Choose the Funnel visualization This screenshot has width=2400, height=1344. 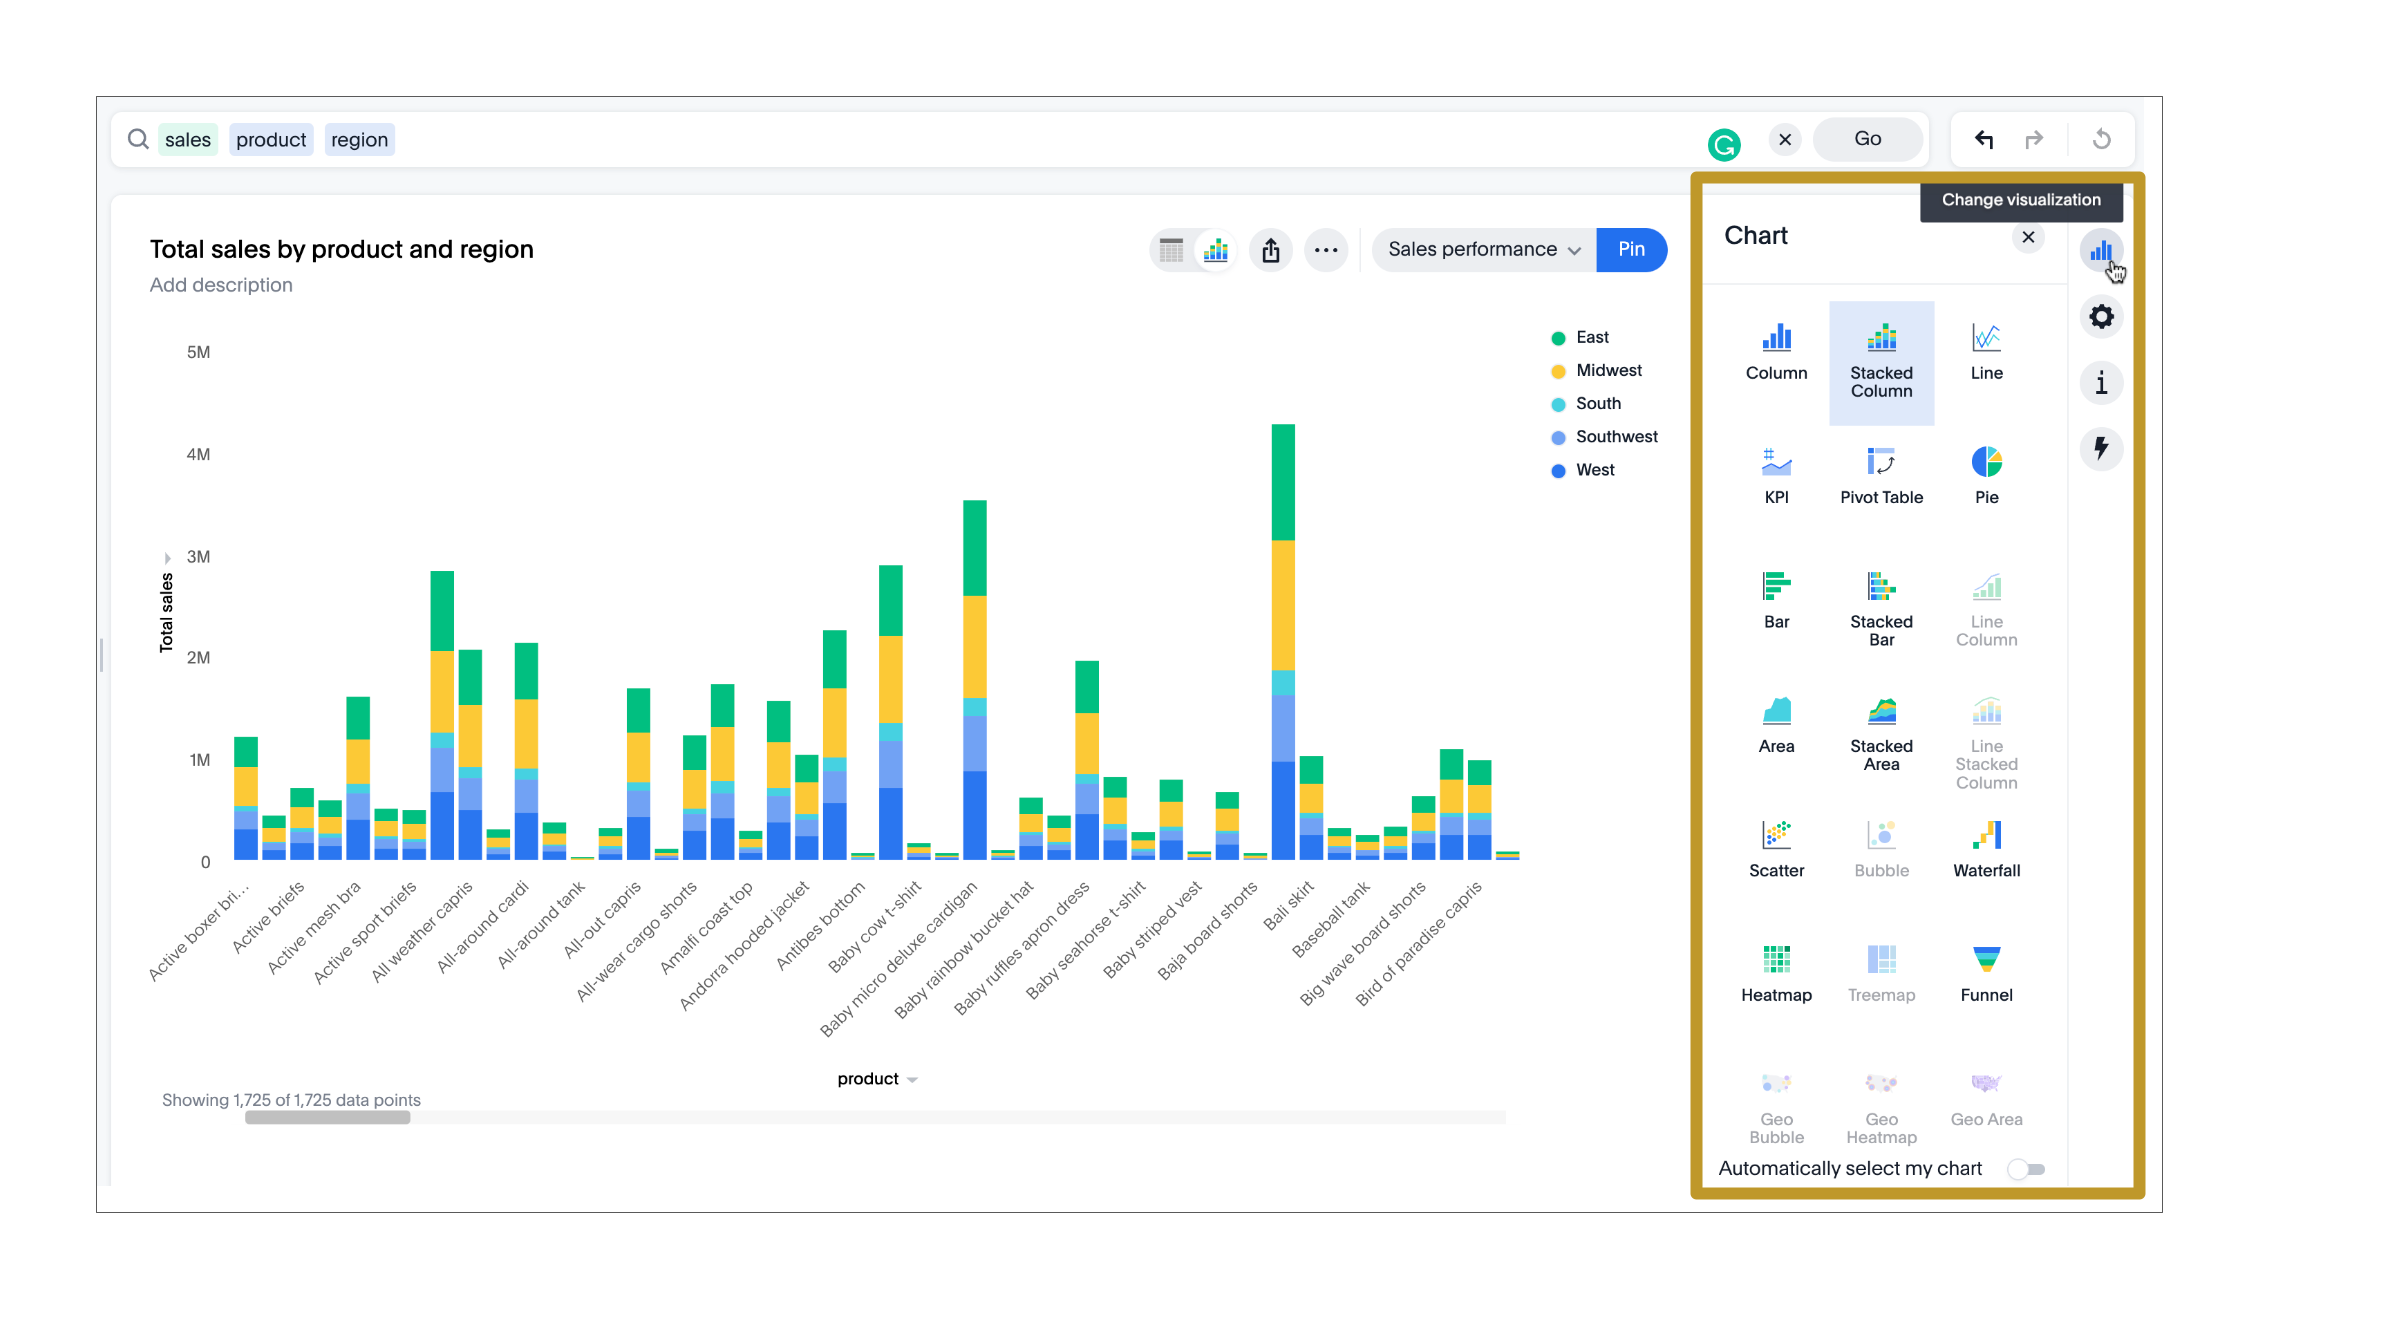[x=1986, y=968]
